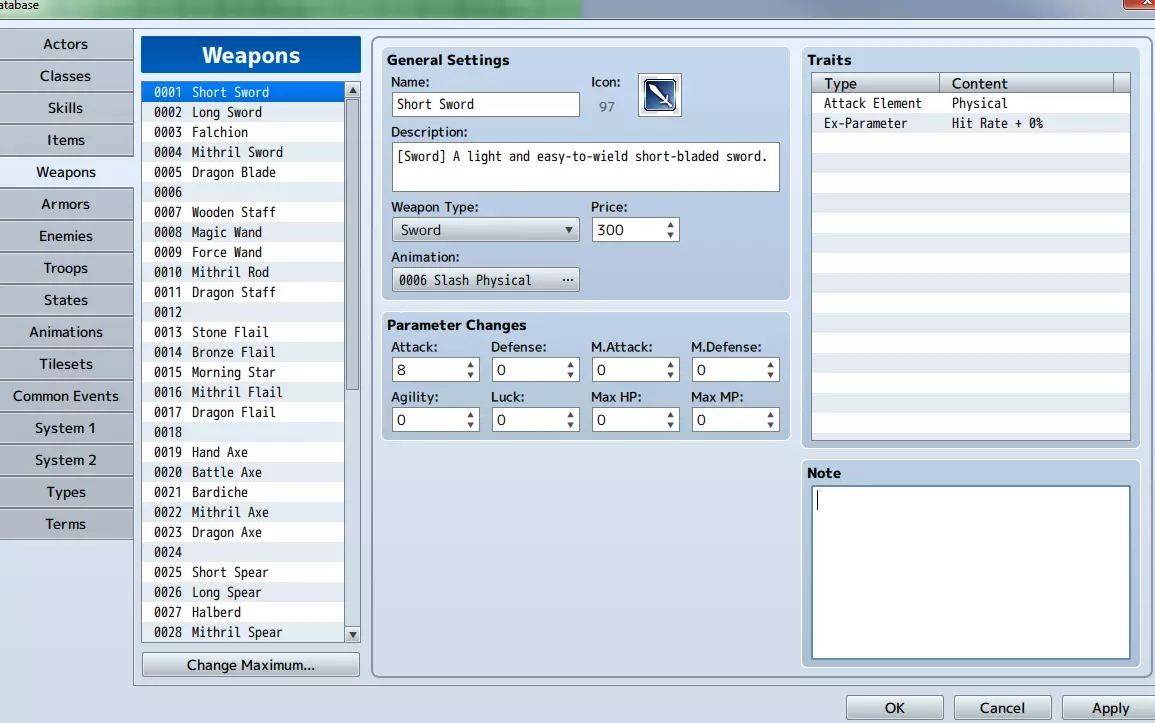Open the States tab
This screenshot has height=723, width=1155.
[66, 300]
